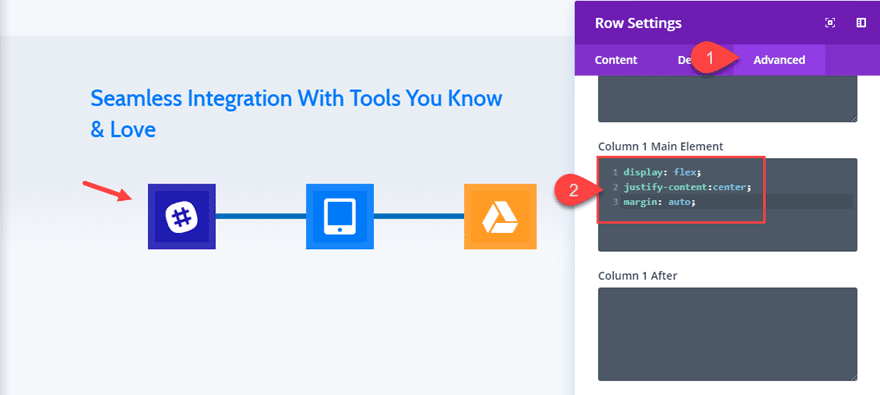Switch to the Content tab

coord(616,60)
